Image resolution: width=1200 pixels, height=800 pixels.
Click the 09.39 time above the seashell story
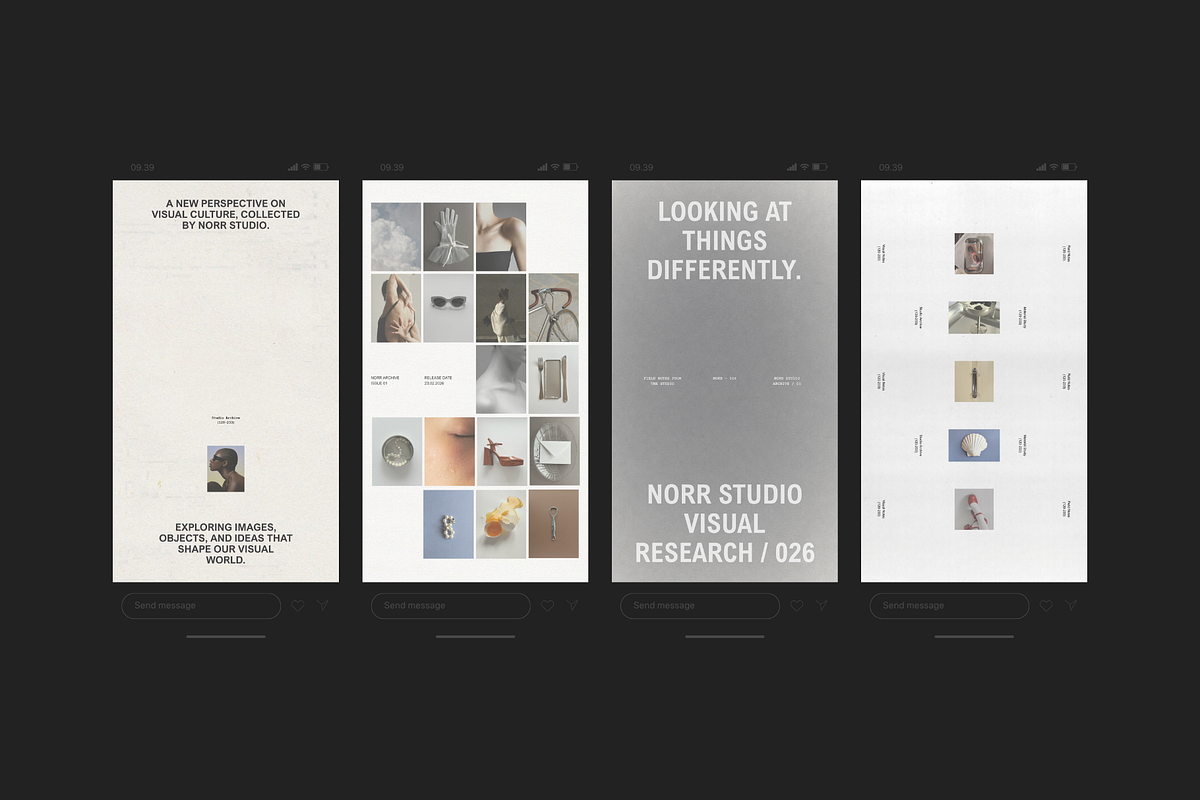click(891, 167)
